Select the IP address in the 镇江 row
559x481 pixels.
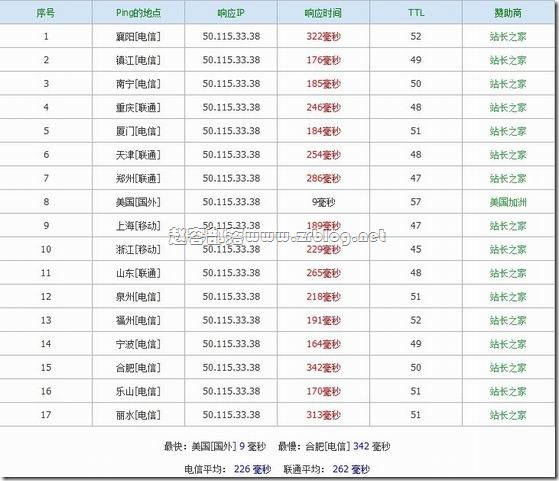(x=231, y=60)
